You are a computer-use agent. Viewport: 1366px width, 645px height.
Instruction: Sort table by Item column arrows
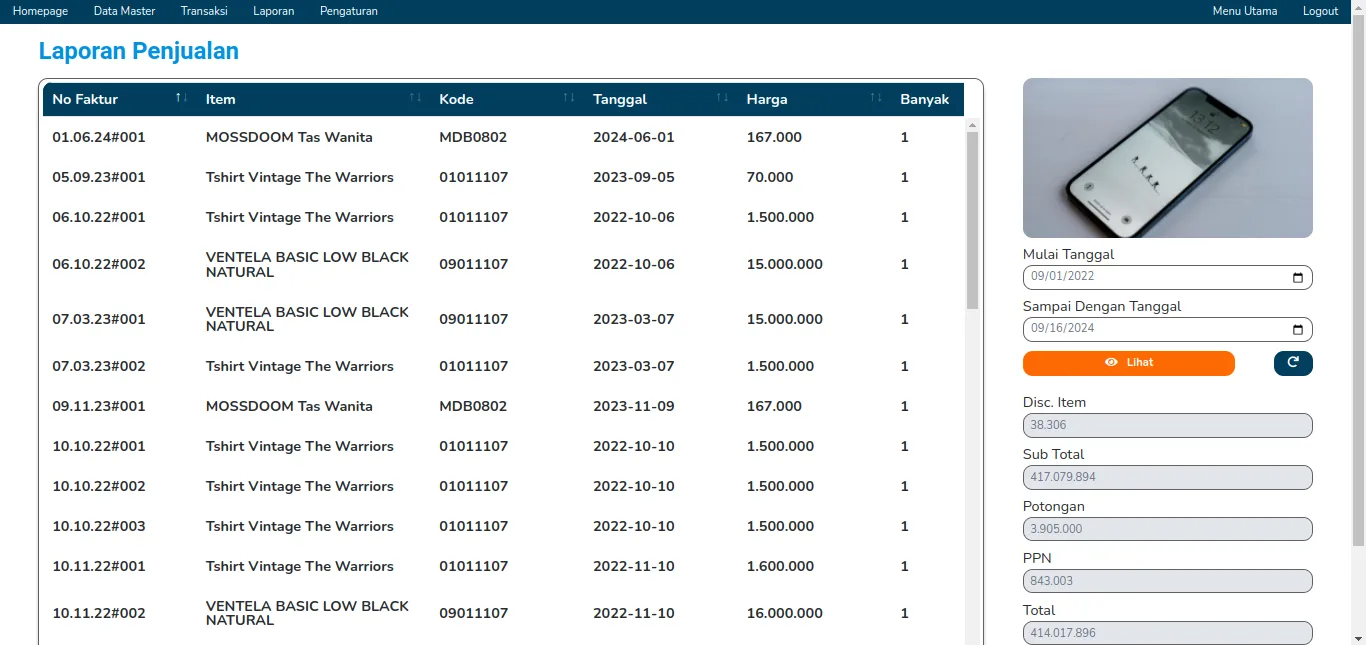(415, 98)
